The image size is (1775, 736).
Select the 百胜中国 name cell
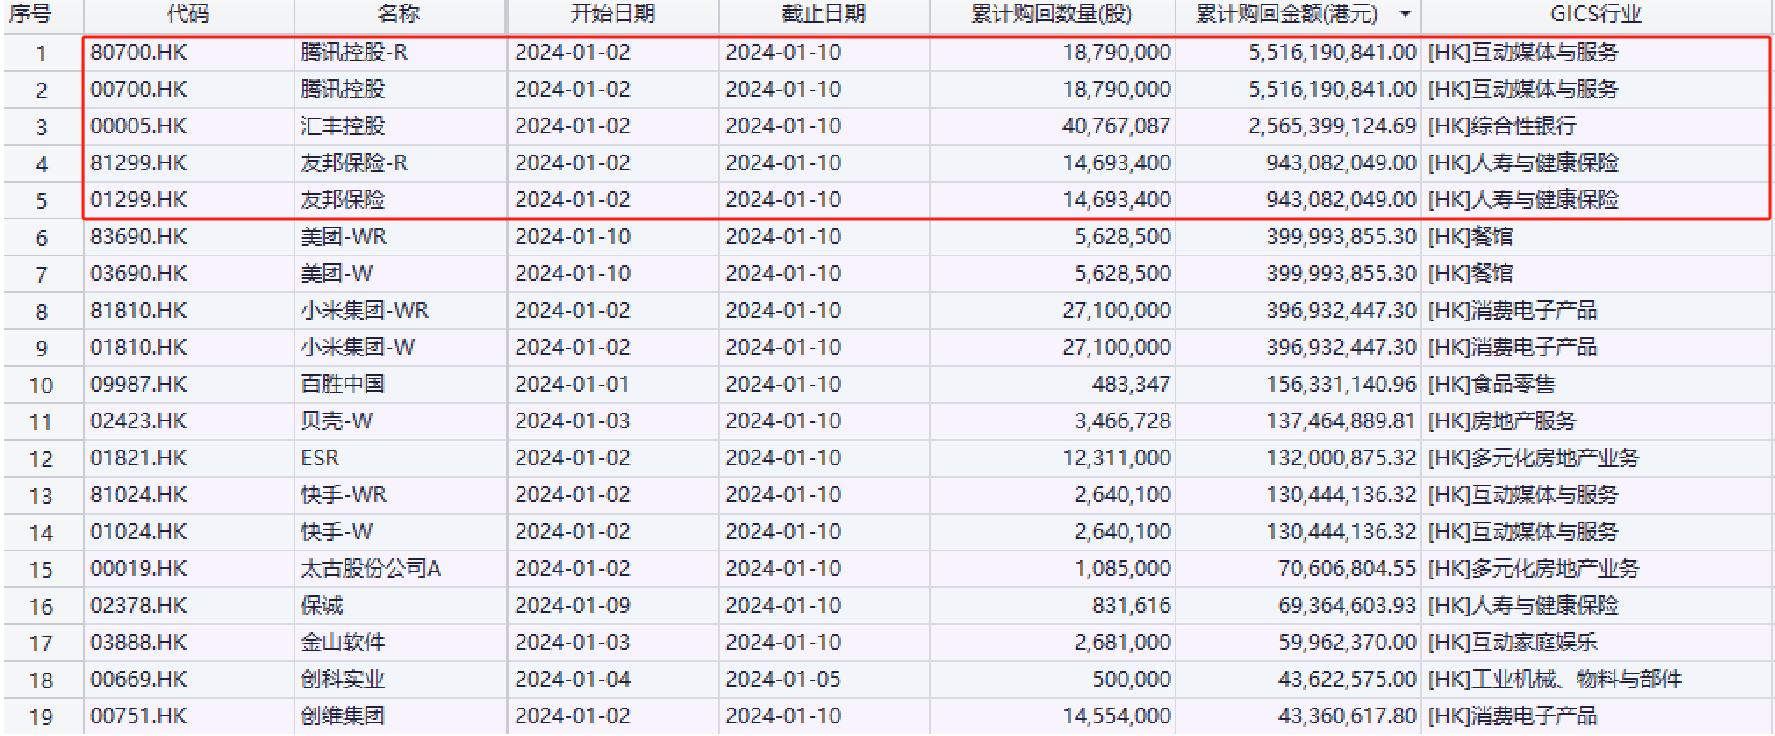point(343,384)
